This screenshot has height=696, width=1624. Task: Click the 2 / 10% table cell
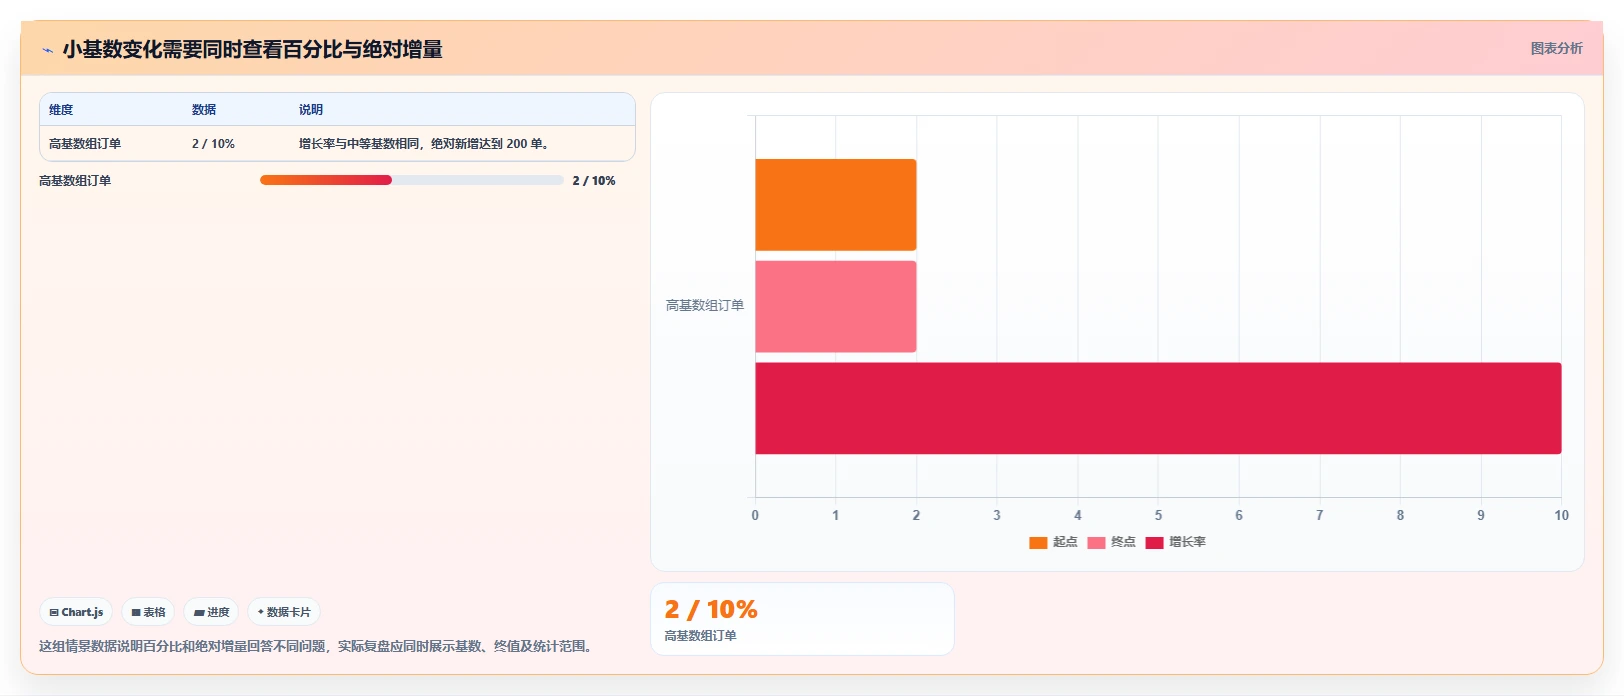click(x=213, y=144)
